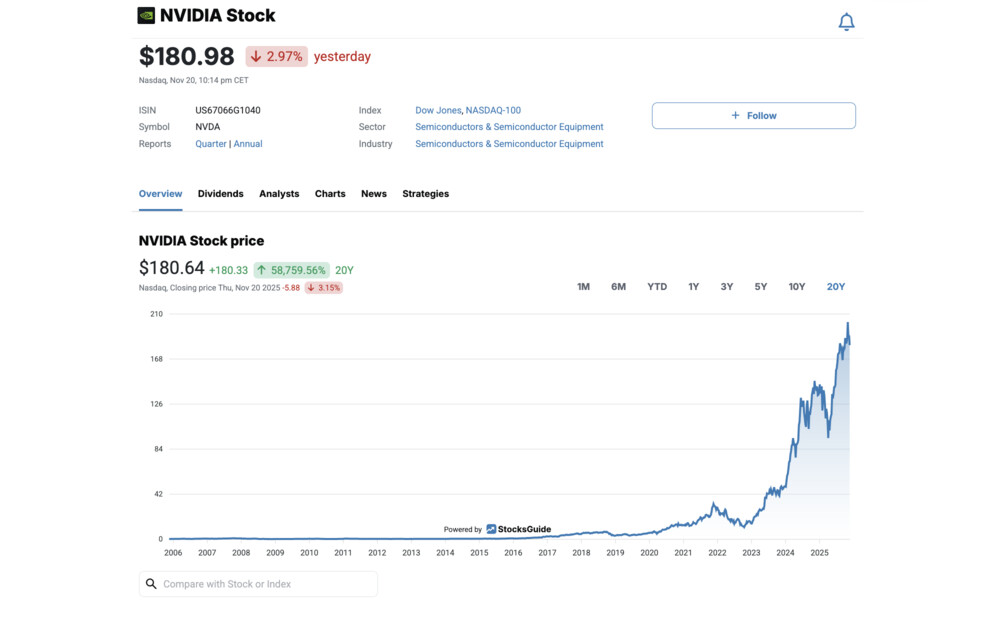
Task: Enable the 1M chart timeframe
Action: pyautogui.click(x=583, y=286)
